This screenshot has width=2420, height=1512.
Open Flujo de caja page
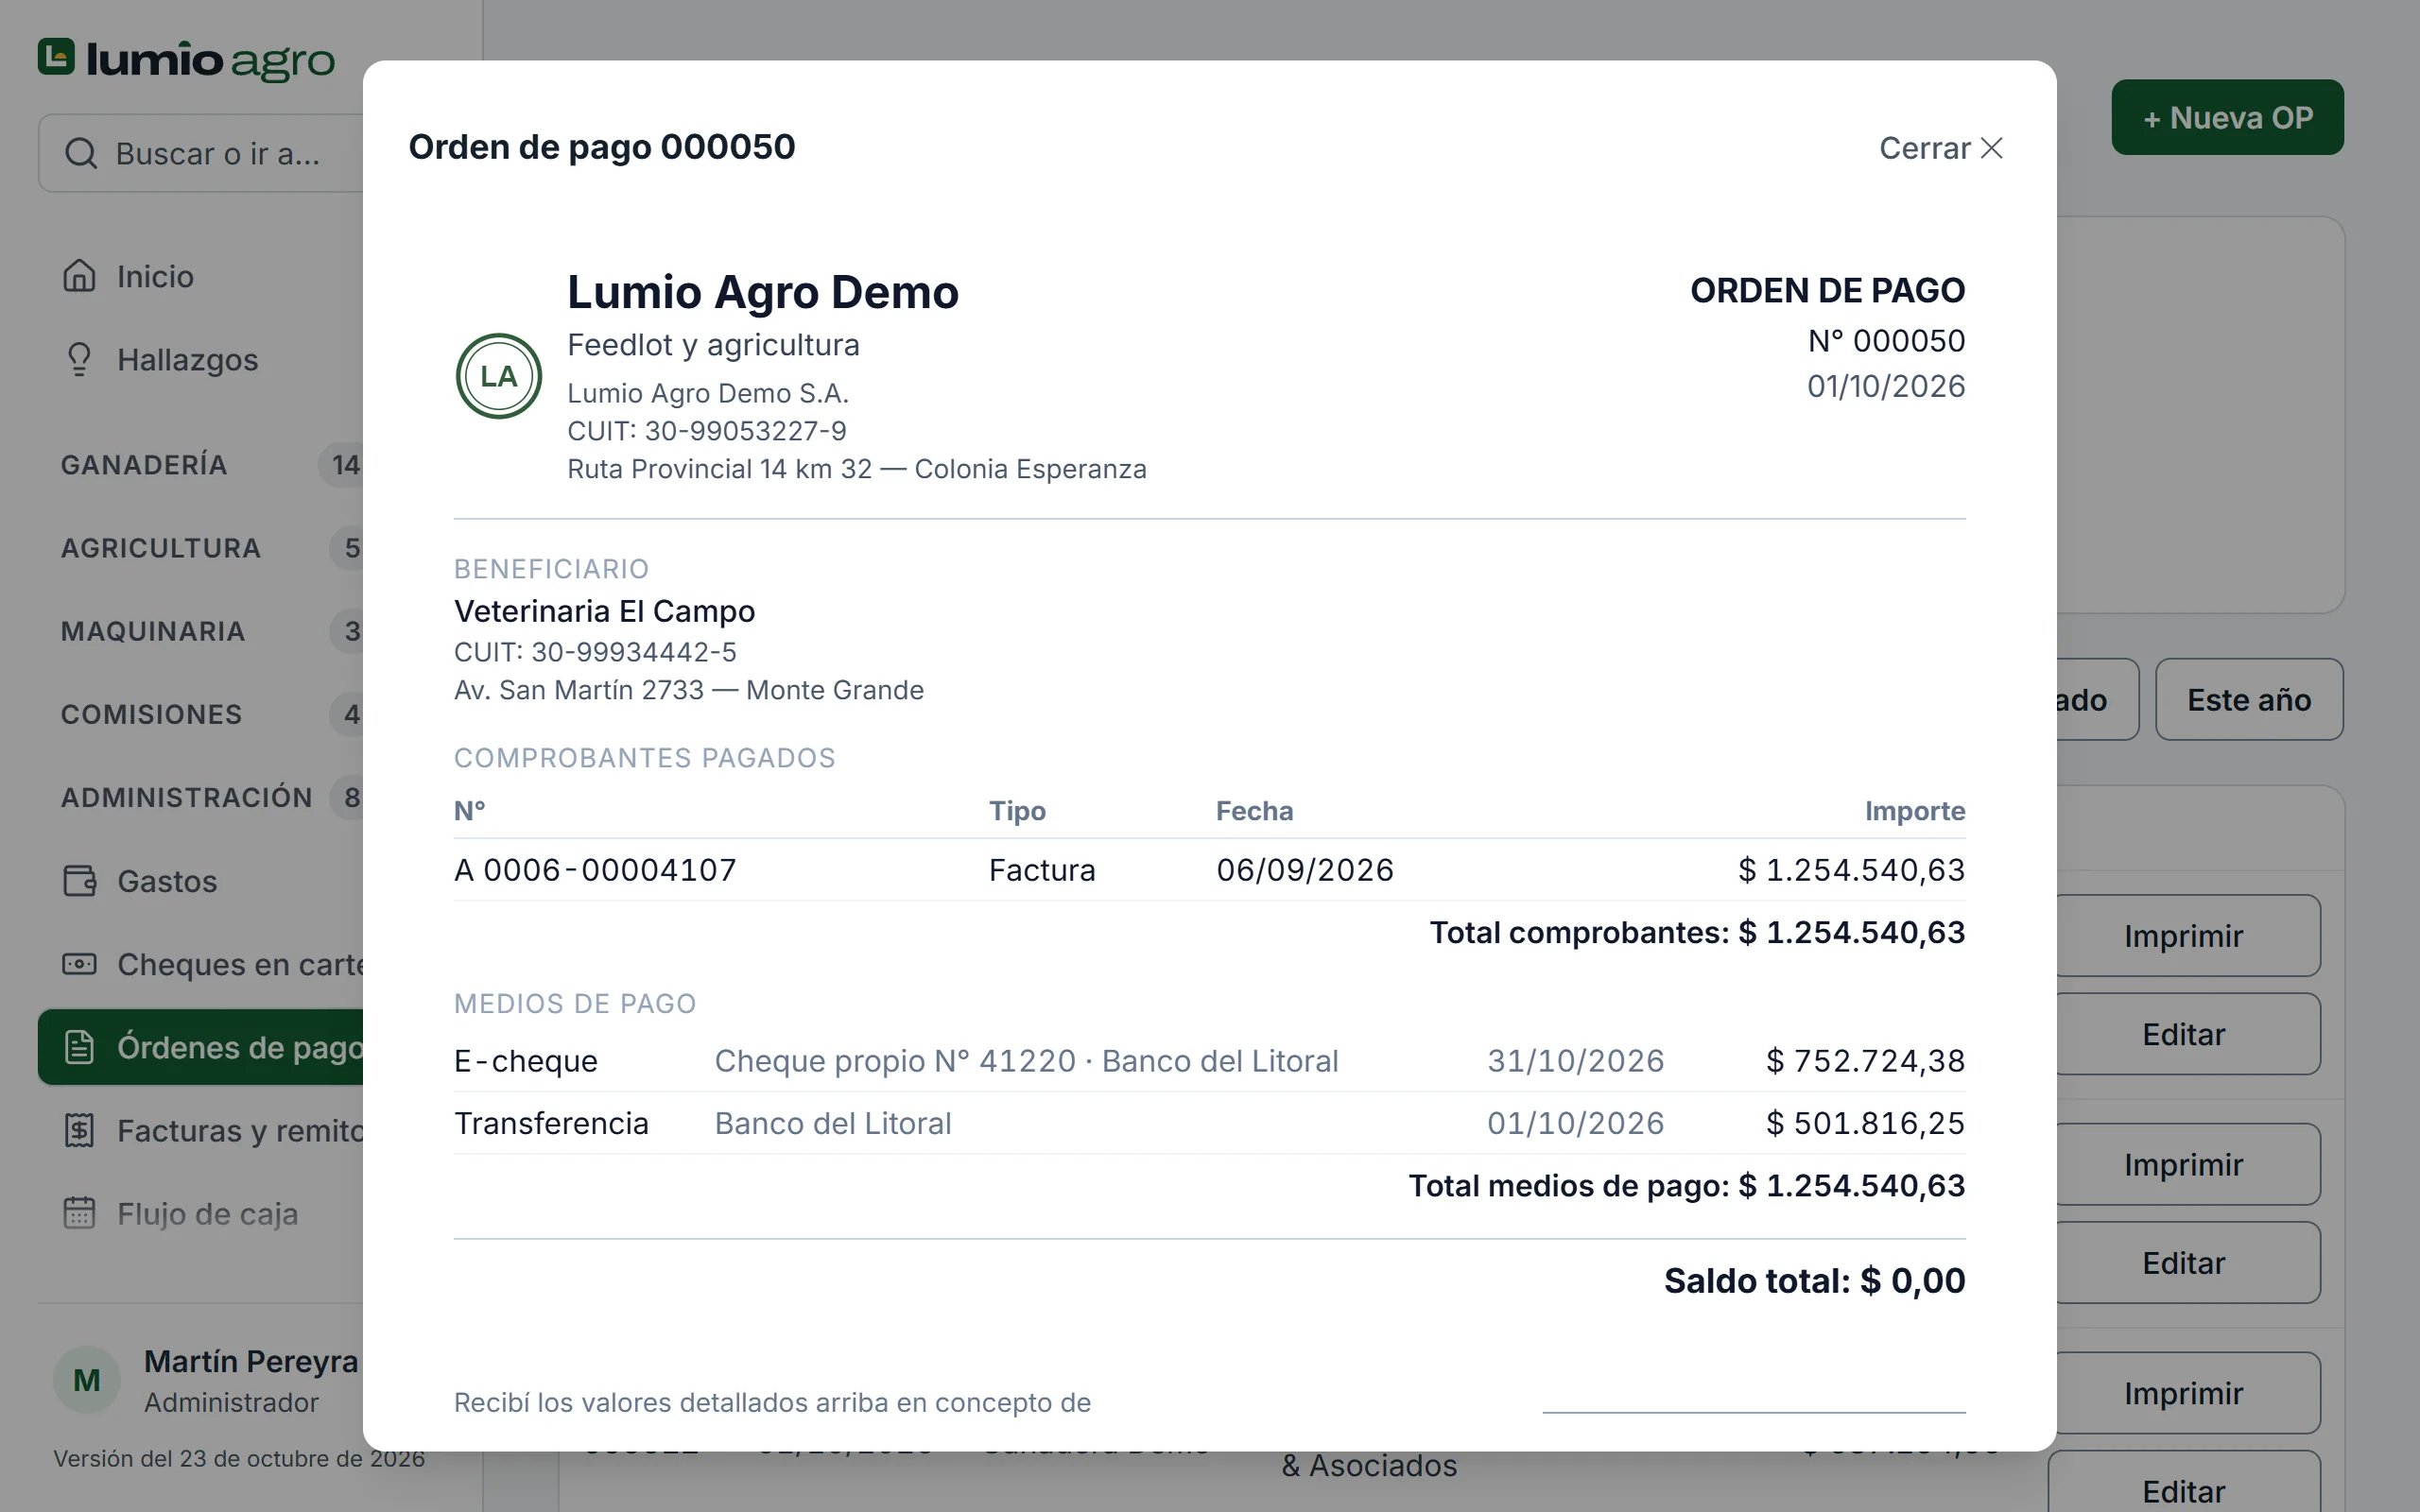[200, 1214]
